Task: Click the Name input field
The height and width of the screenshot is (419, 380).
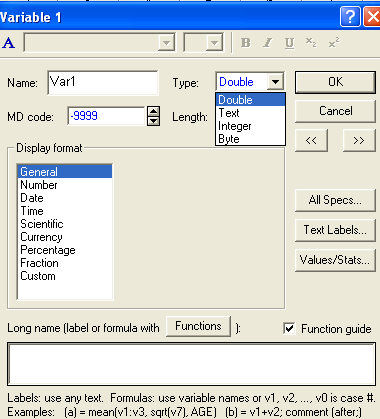Action: (x=103, y=82)
